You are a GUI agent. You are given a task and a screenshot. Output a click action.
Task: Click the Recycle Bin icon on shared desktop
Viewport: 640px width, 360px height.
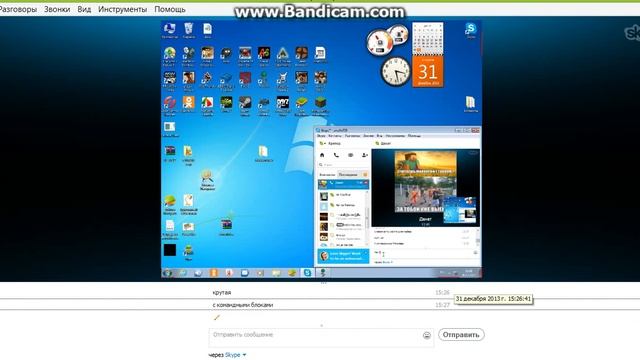click(188, 30)
